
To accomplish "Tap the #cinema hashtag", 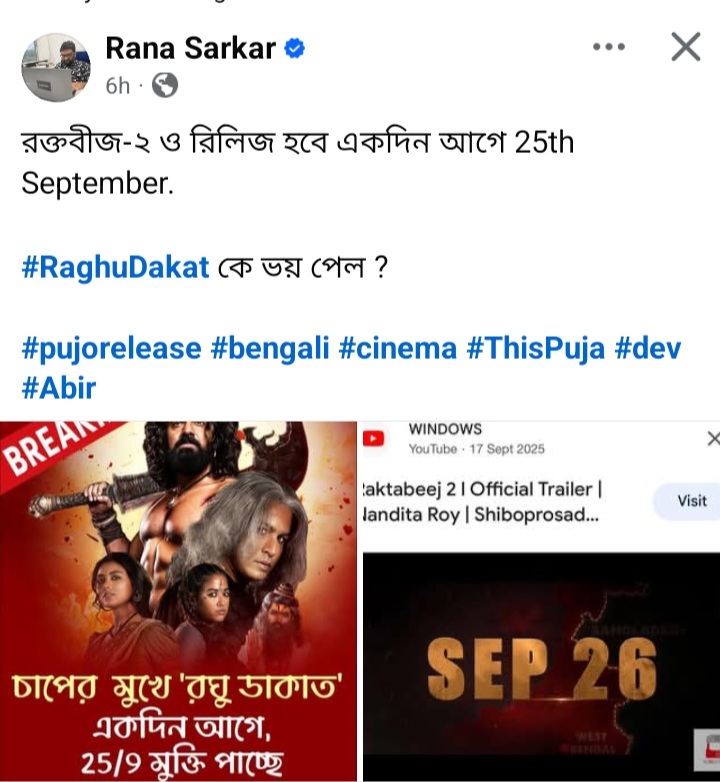I will pyautogui.click(x=397, y=349).
